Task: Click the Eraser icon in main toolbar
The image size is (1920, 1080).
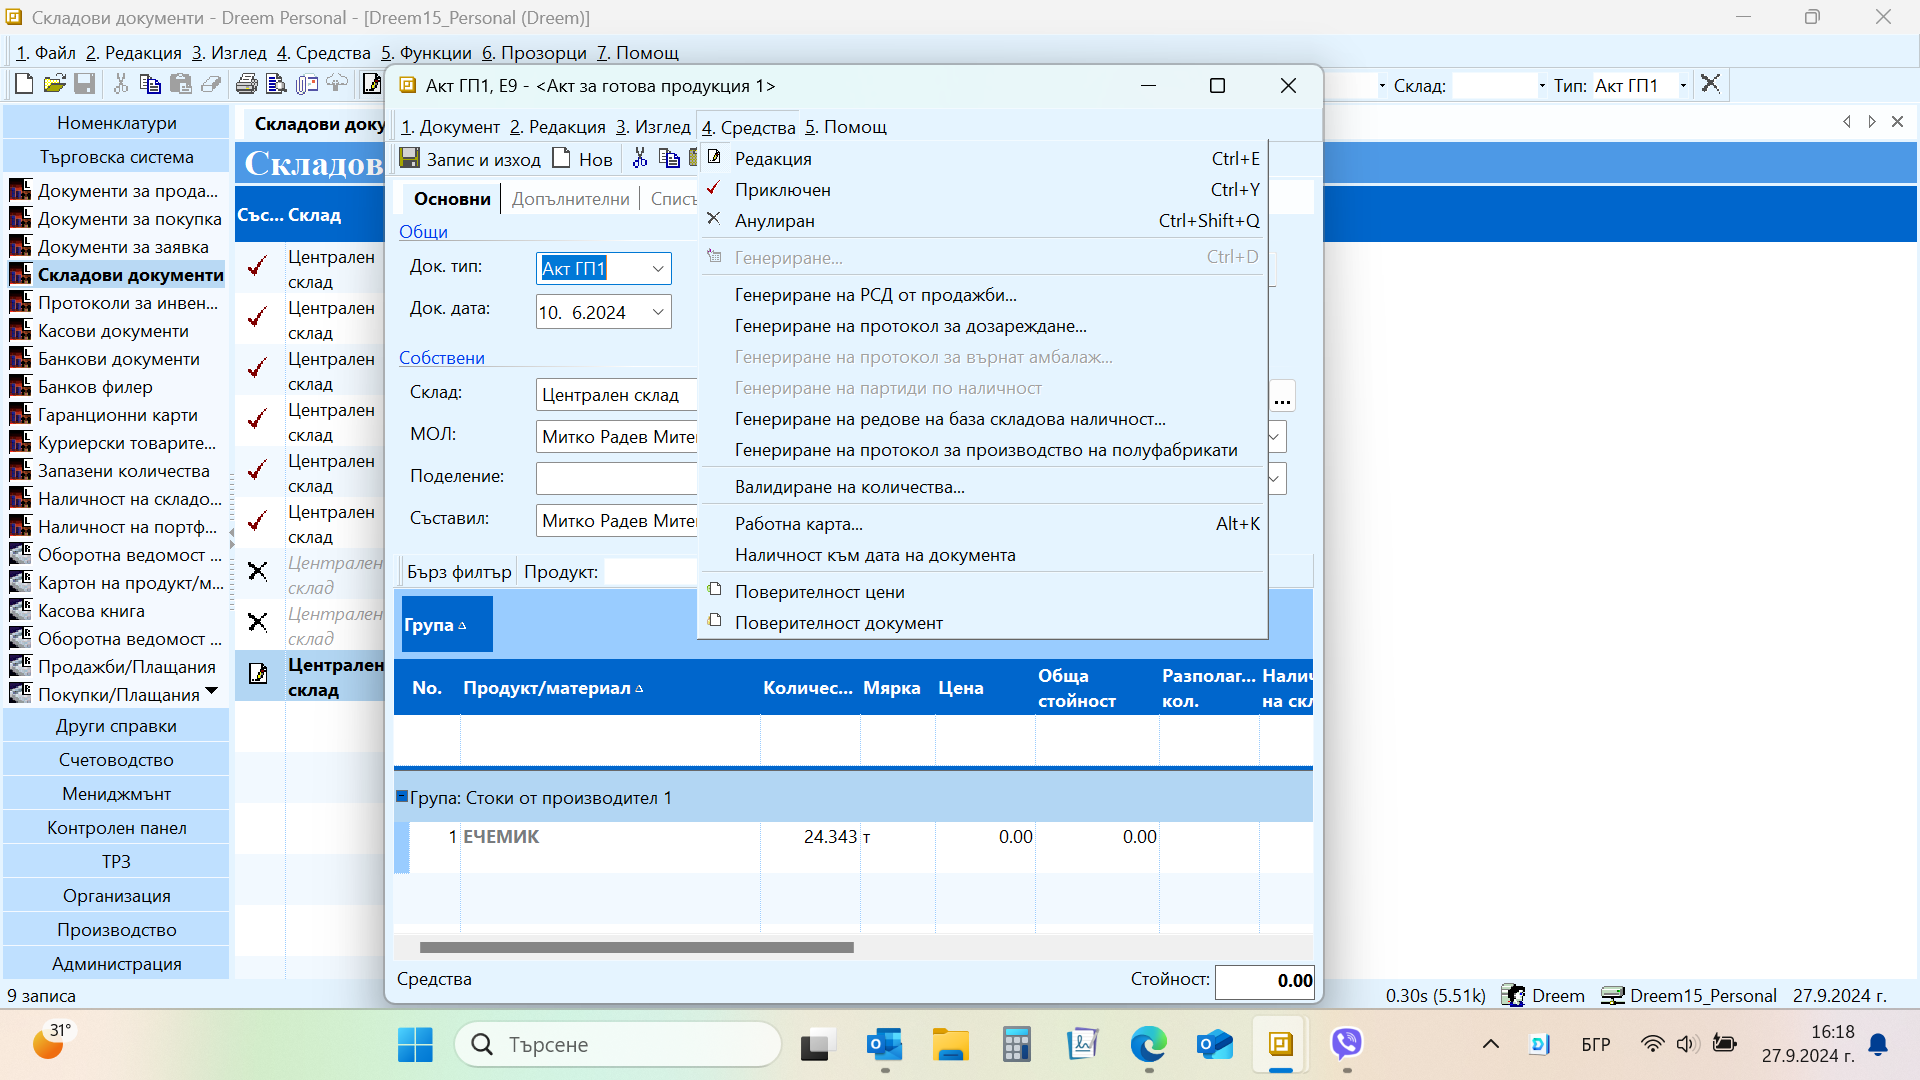Action: click(210, 84)
